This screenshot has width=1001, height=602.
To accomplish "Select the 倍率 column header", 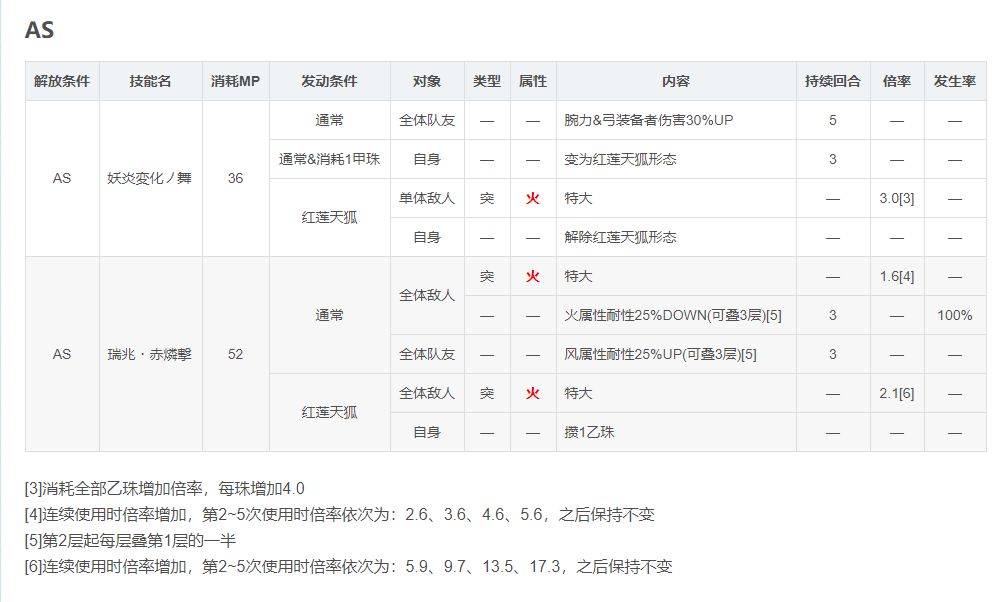I will tap(897, 81).
